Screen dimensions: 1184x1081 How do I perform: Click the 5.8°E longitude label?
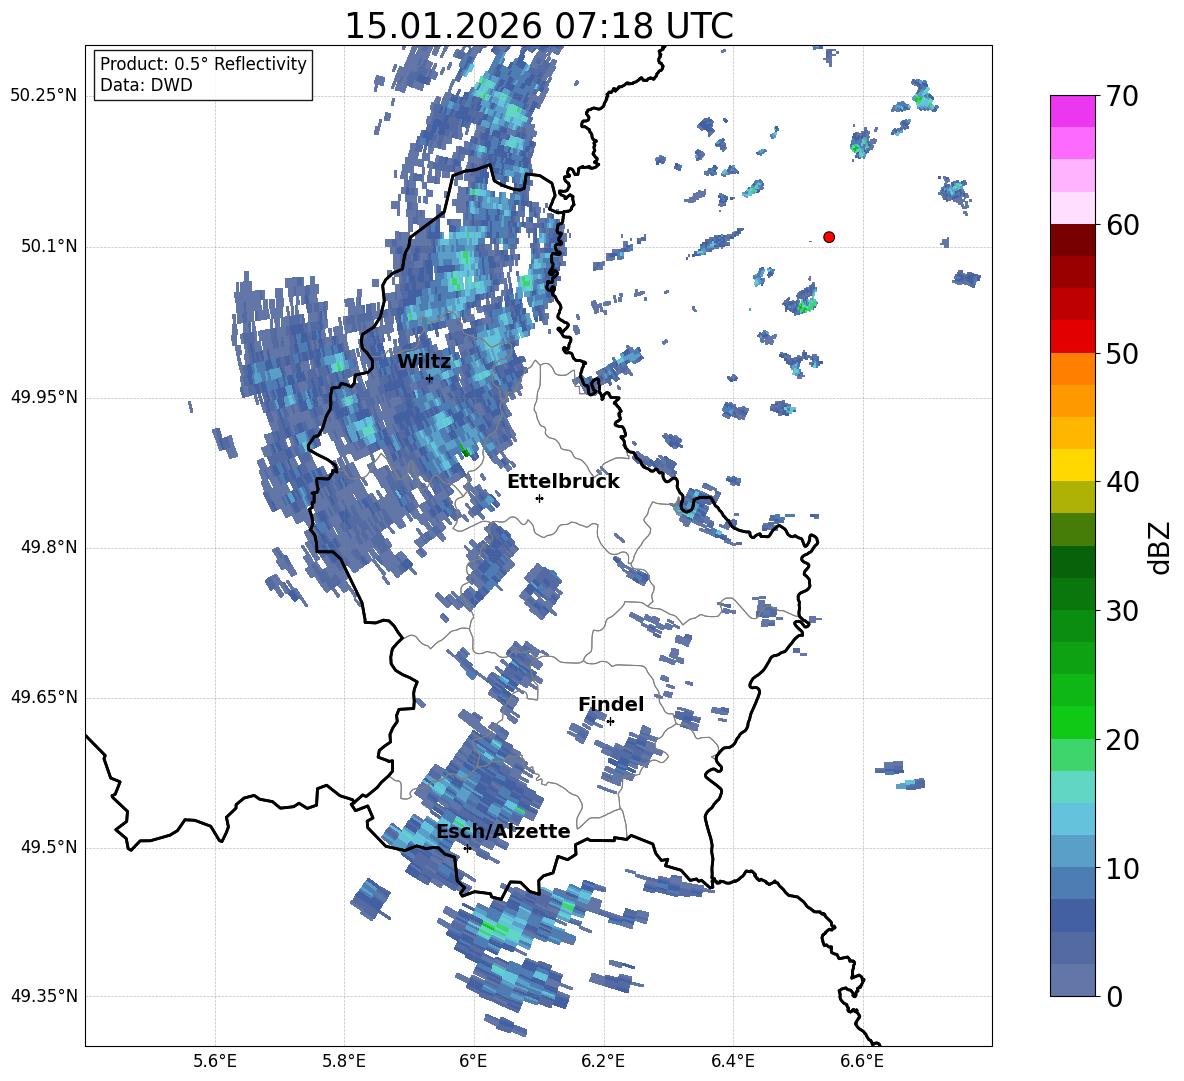click(x=344, y=1061)
